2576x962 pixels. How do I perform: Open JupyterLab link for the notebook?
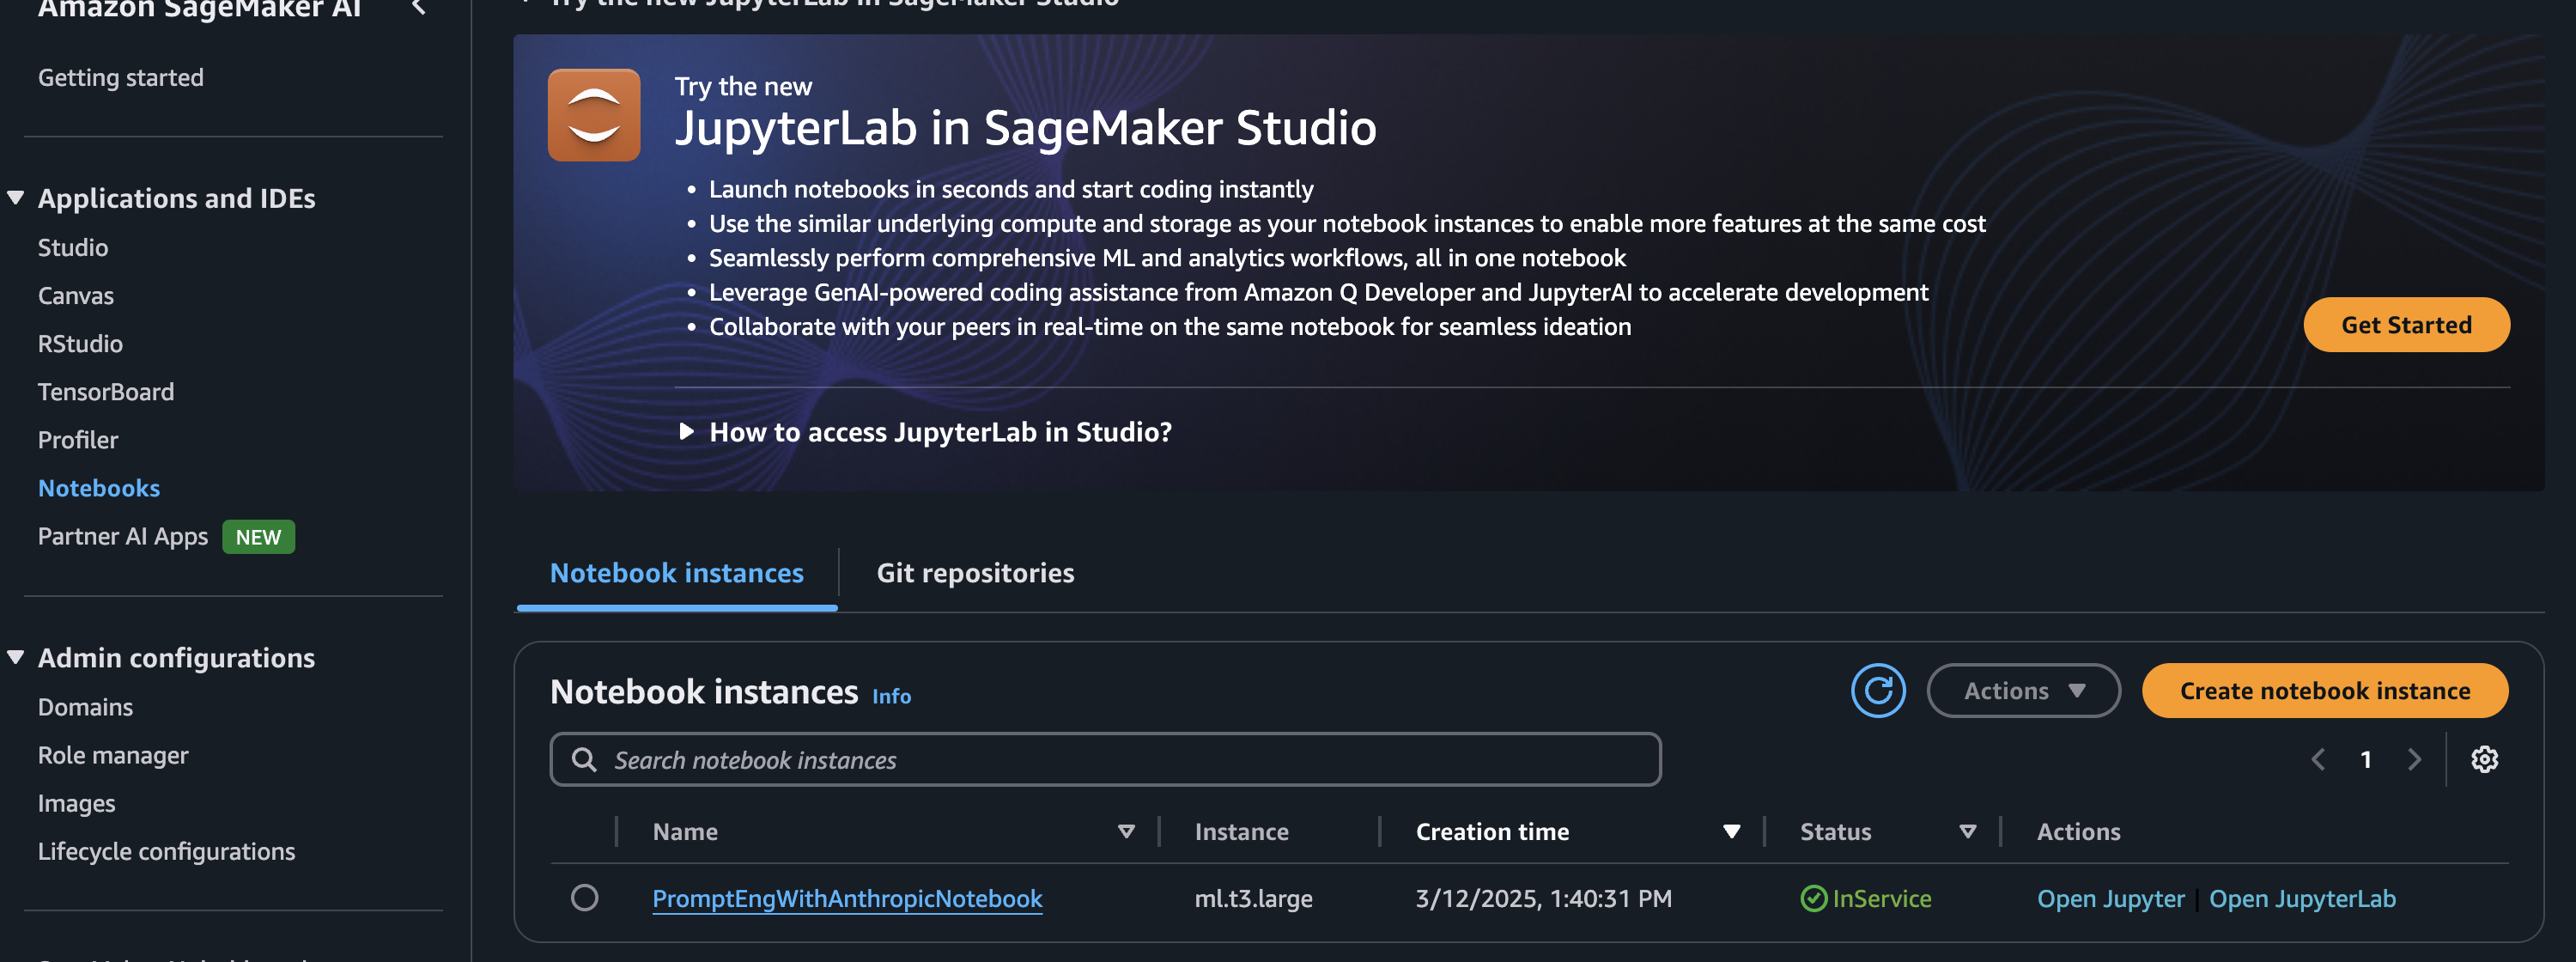2302,899
